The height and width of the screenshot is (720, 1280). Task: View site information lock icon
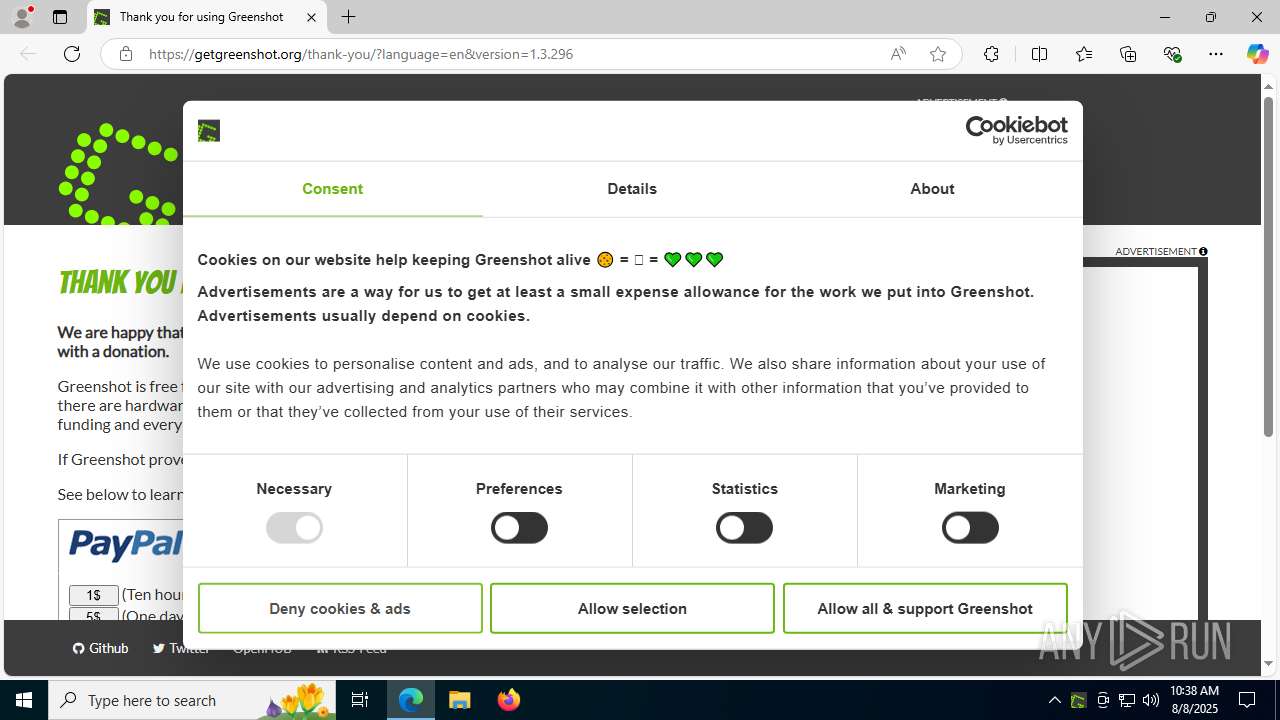pos(126,54)
